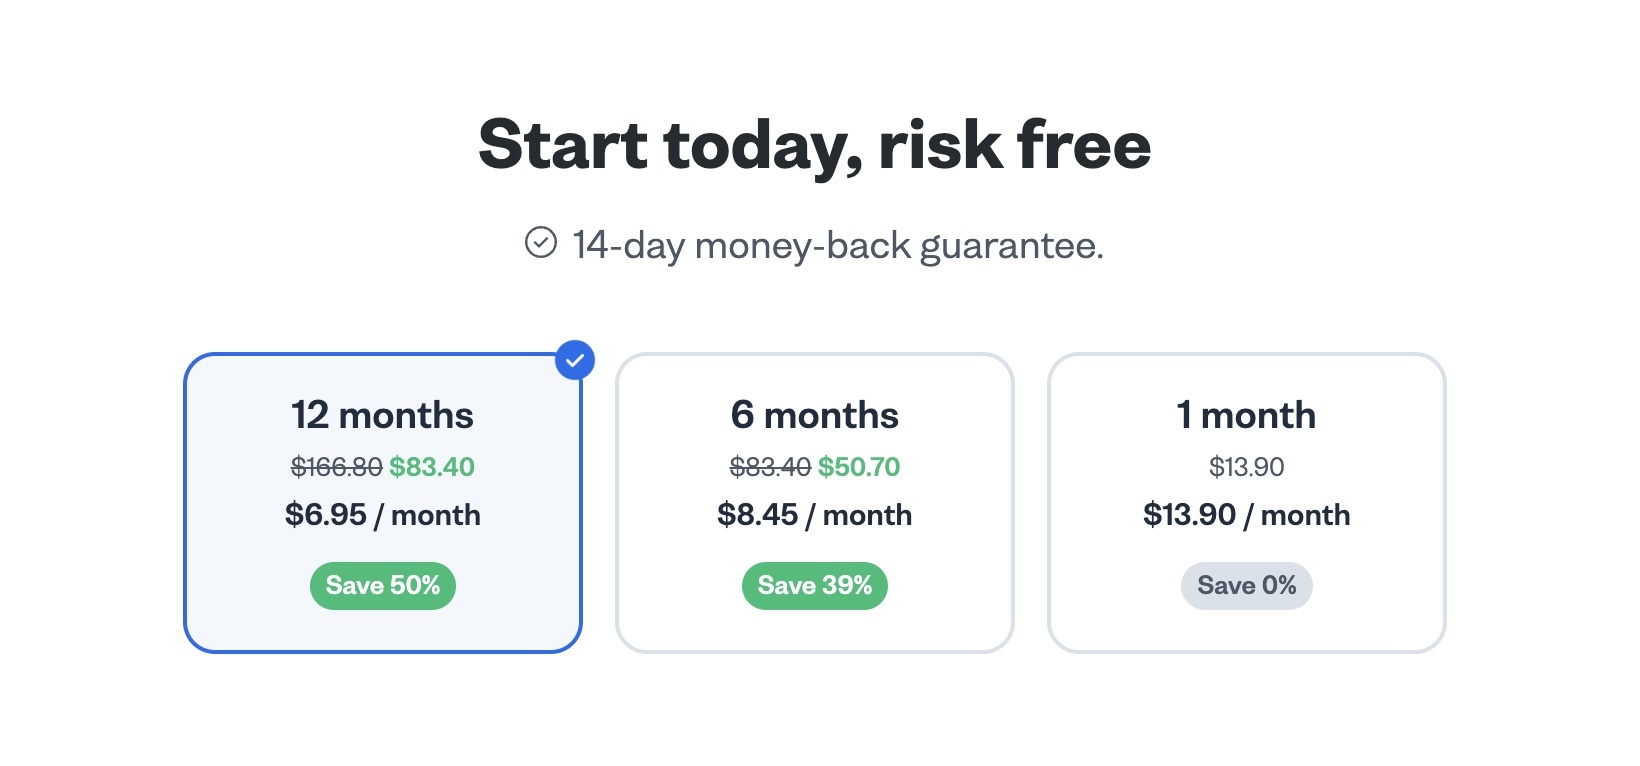Click the $13.90 / month rate
The height and width of the screenshot is (766, 1640).
pos(1246,515)
